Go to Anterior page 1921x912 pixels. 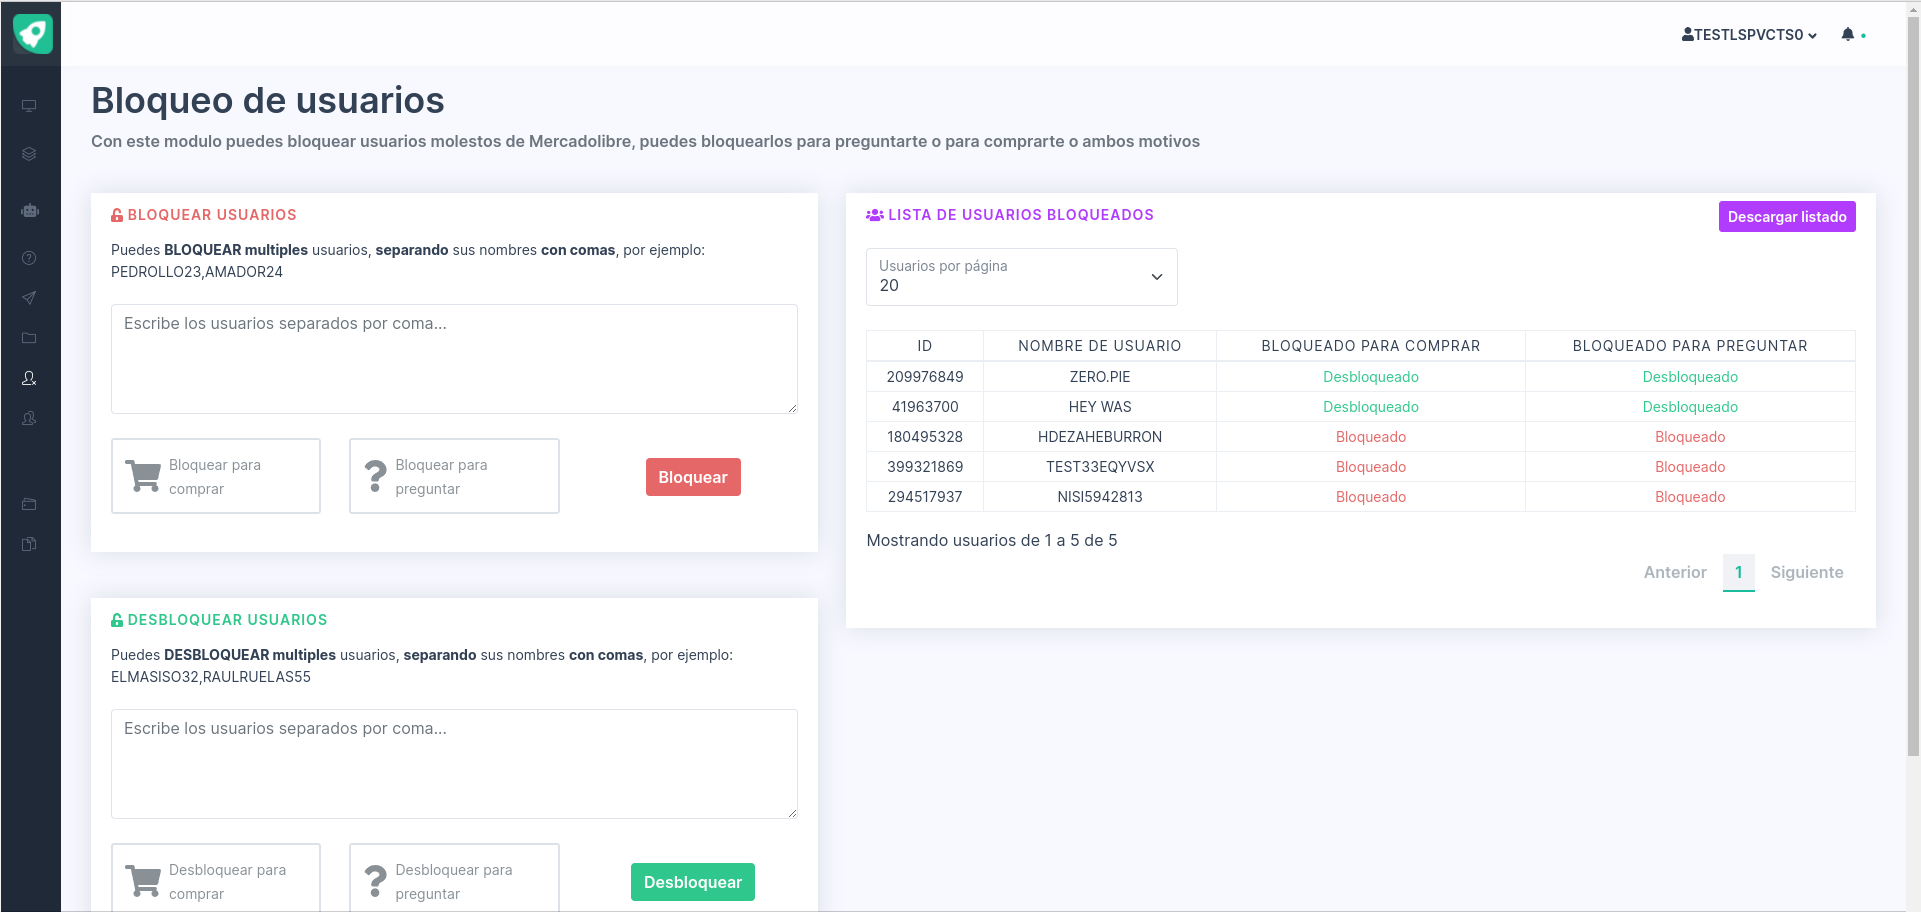(x=1675, y=572)
